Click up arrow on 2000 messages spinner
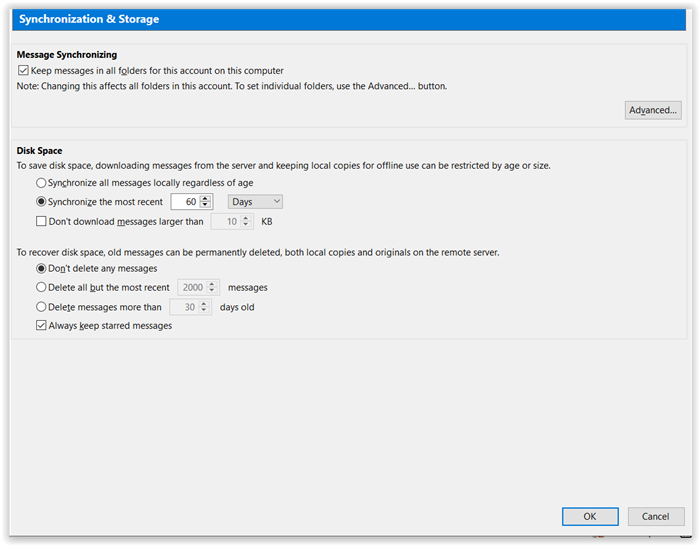The image size is (700, 546). point(212,284)
